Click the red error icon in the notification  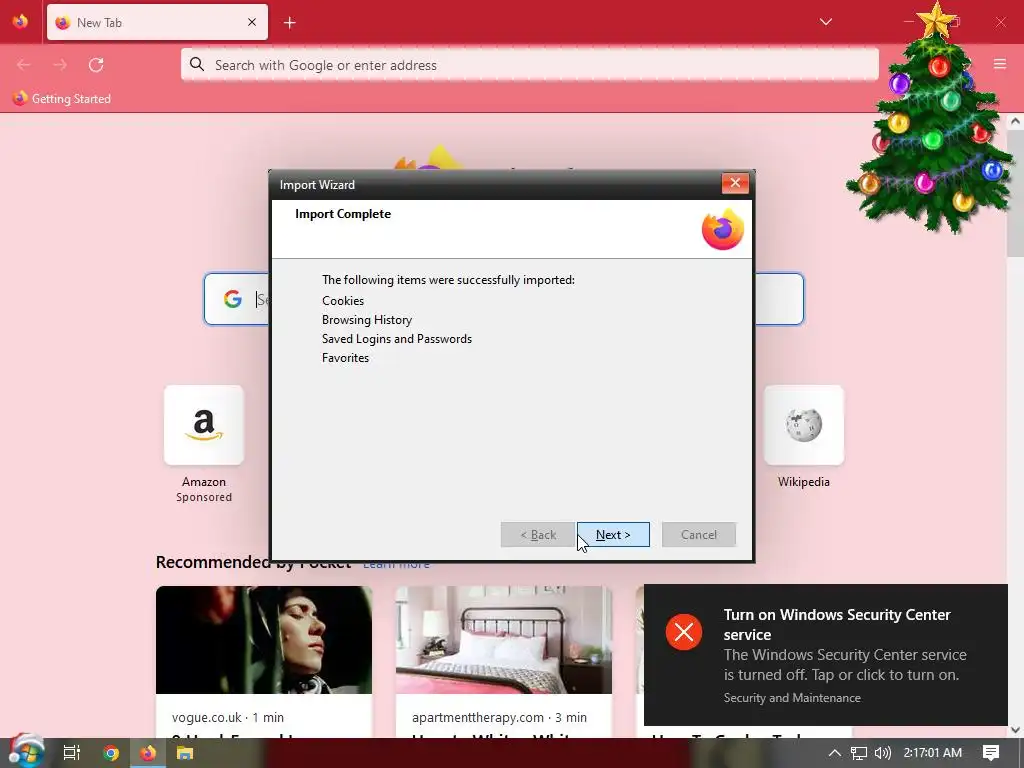point(684,632)
